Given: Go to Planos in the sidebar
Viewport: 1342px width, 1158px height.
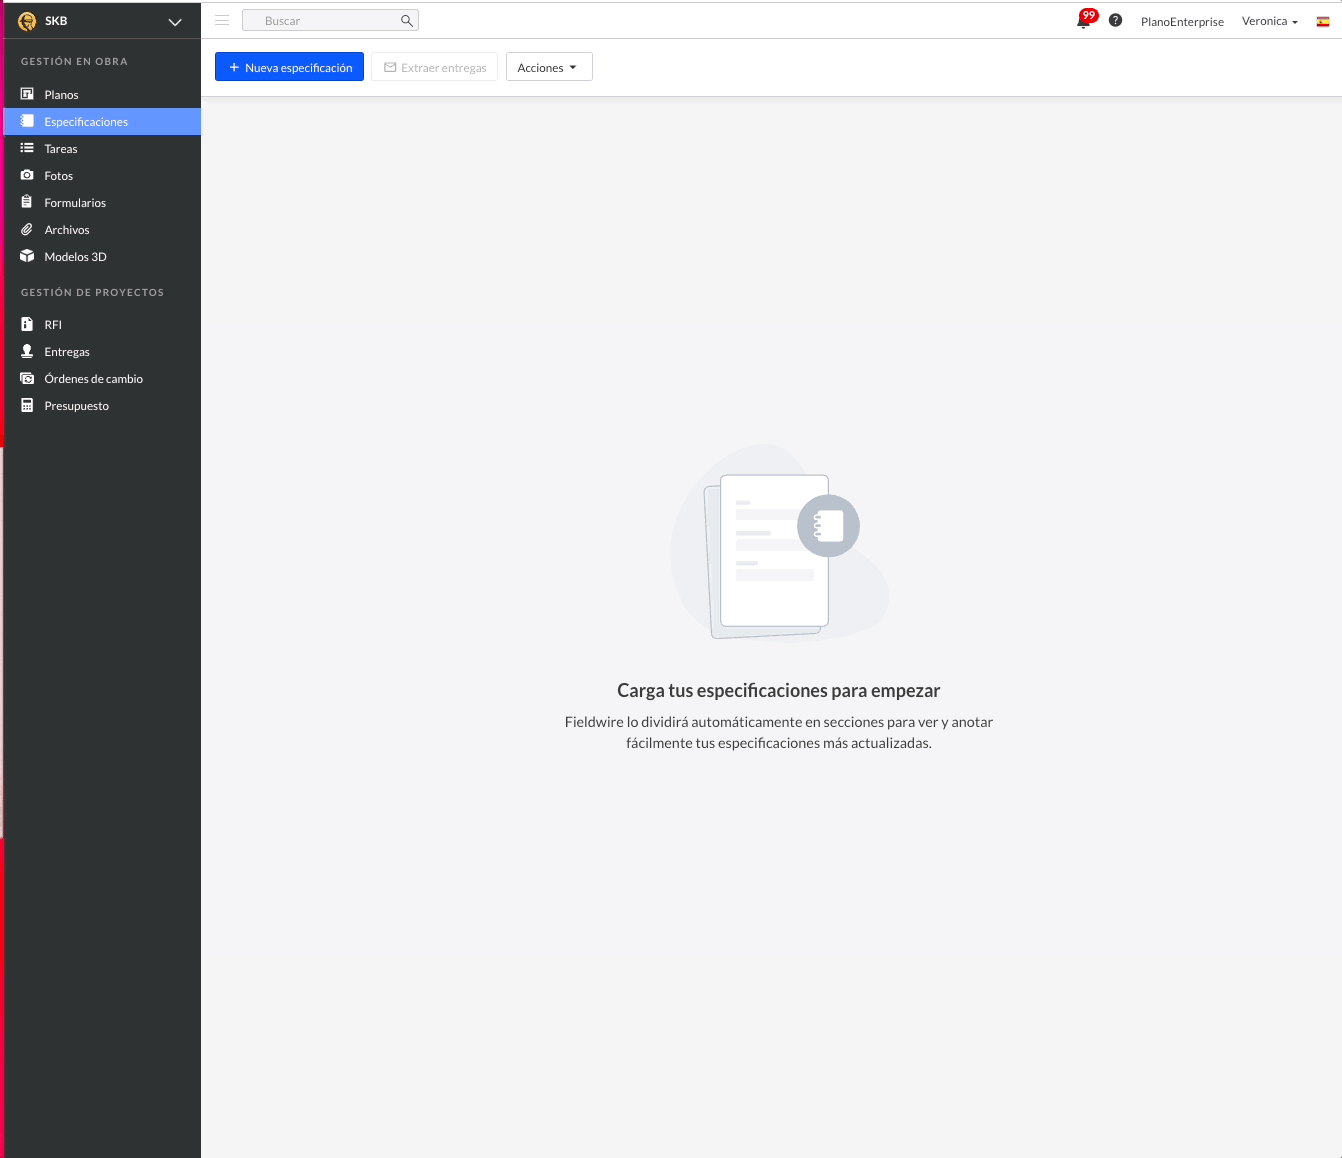Looking at the screenshot, I should tap(61, 95).
